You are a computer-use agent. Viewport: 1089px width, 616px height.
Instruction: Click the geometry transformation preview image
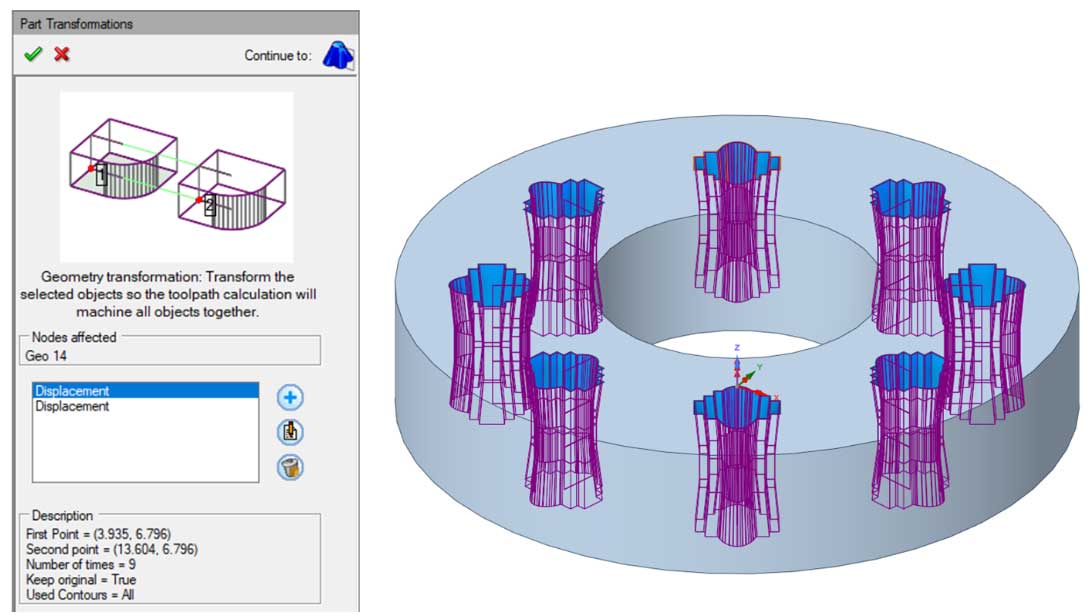[x=176, y=177]
